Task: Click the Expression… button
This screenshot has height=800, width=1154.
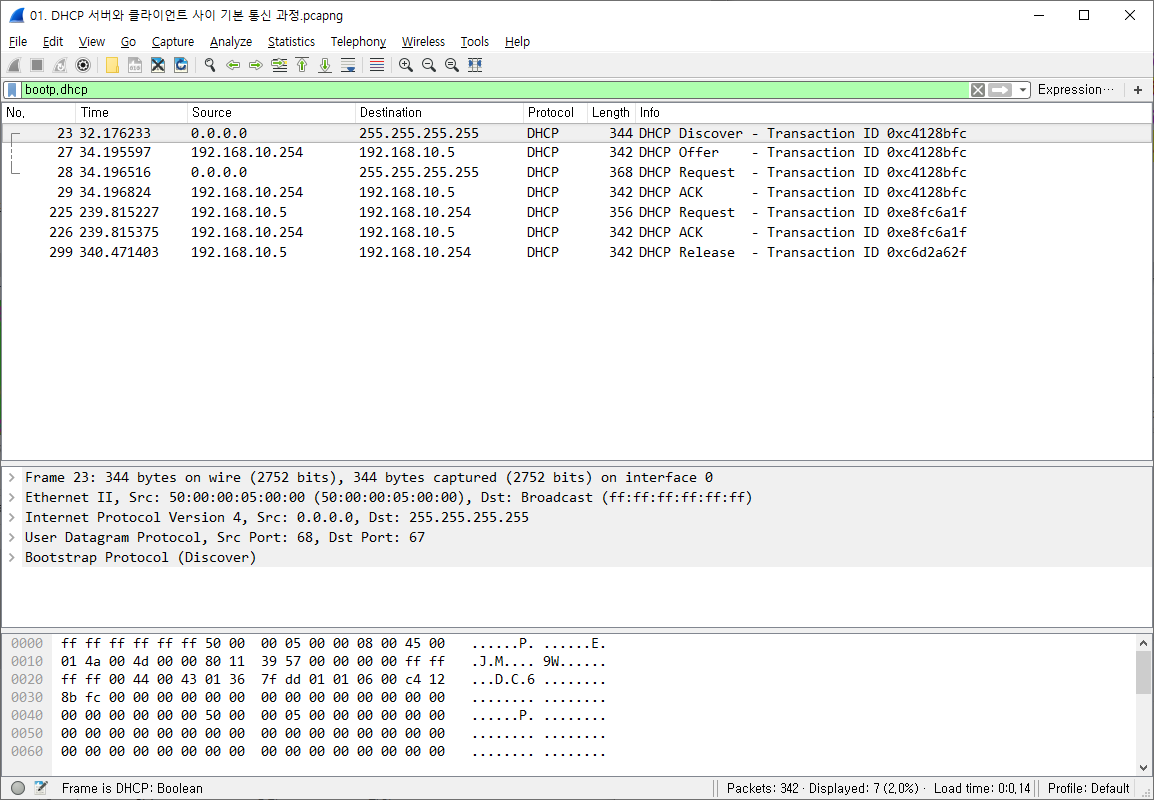Action: click(1075, 90)
